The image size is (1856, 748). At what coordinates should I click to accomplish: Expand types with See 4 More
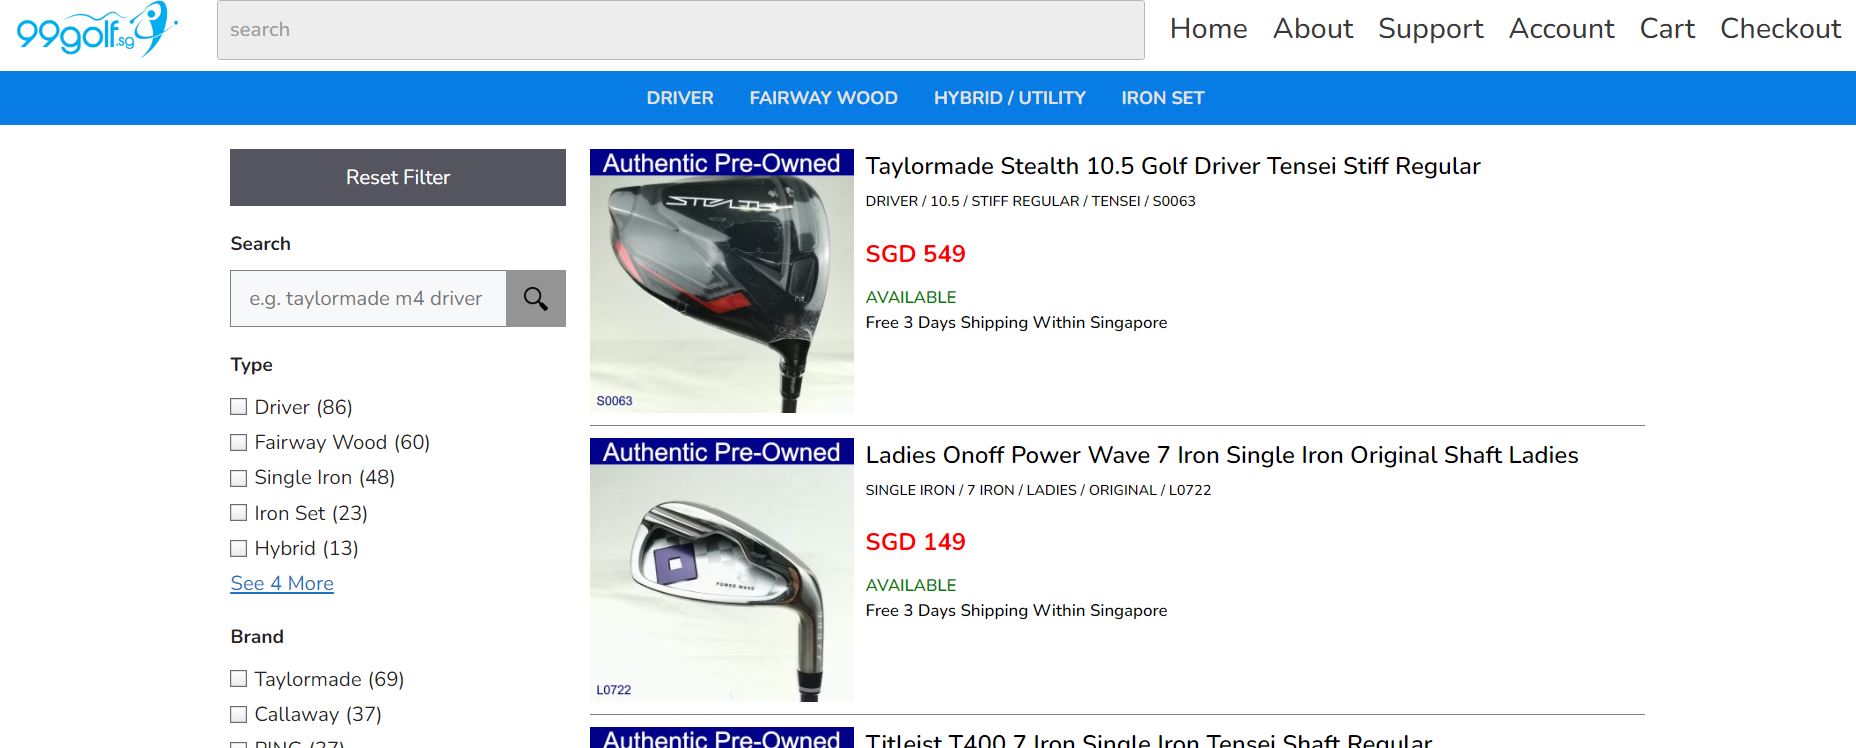[x=282, y=583]
